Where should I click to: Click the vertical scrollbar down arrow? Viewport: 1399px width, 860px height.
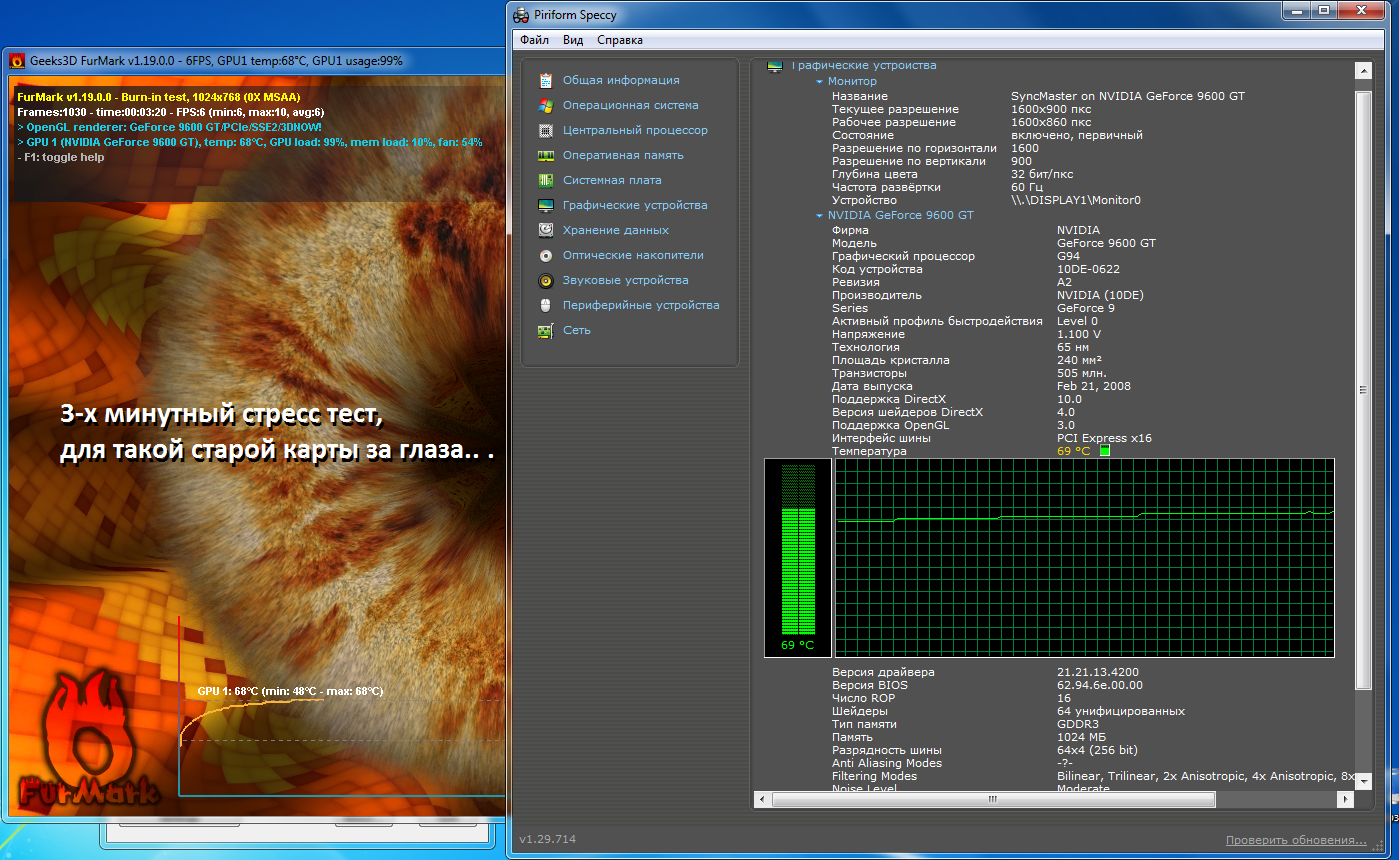[1363, 779]
